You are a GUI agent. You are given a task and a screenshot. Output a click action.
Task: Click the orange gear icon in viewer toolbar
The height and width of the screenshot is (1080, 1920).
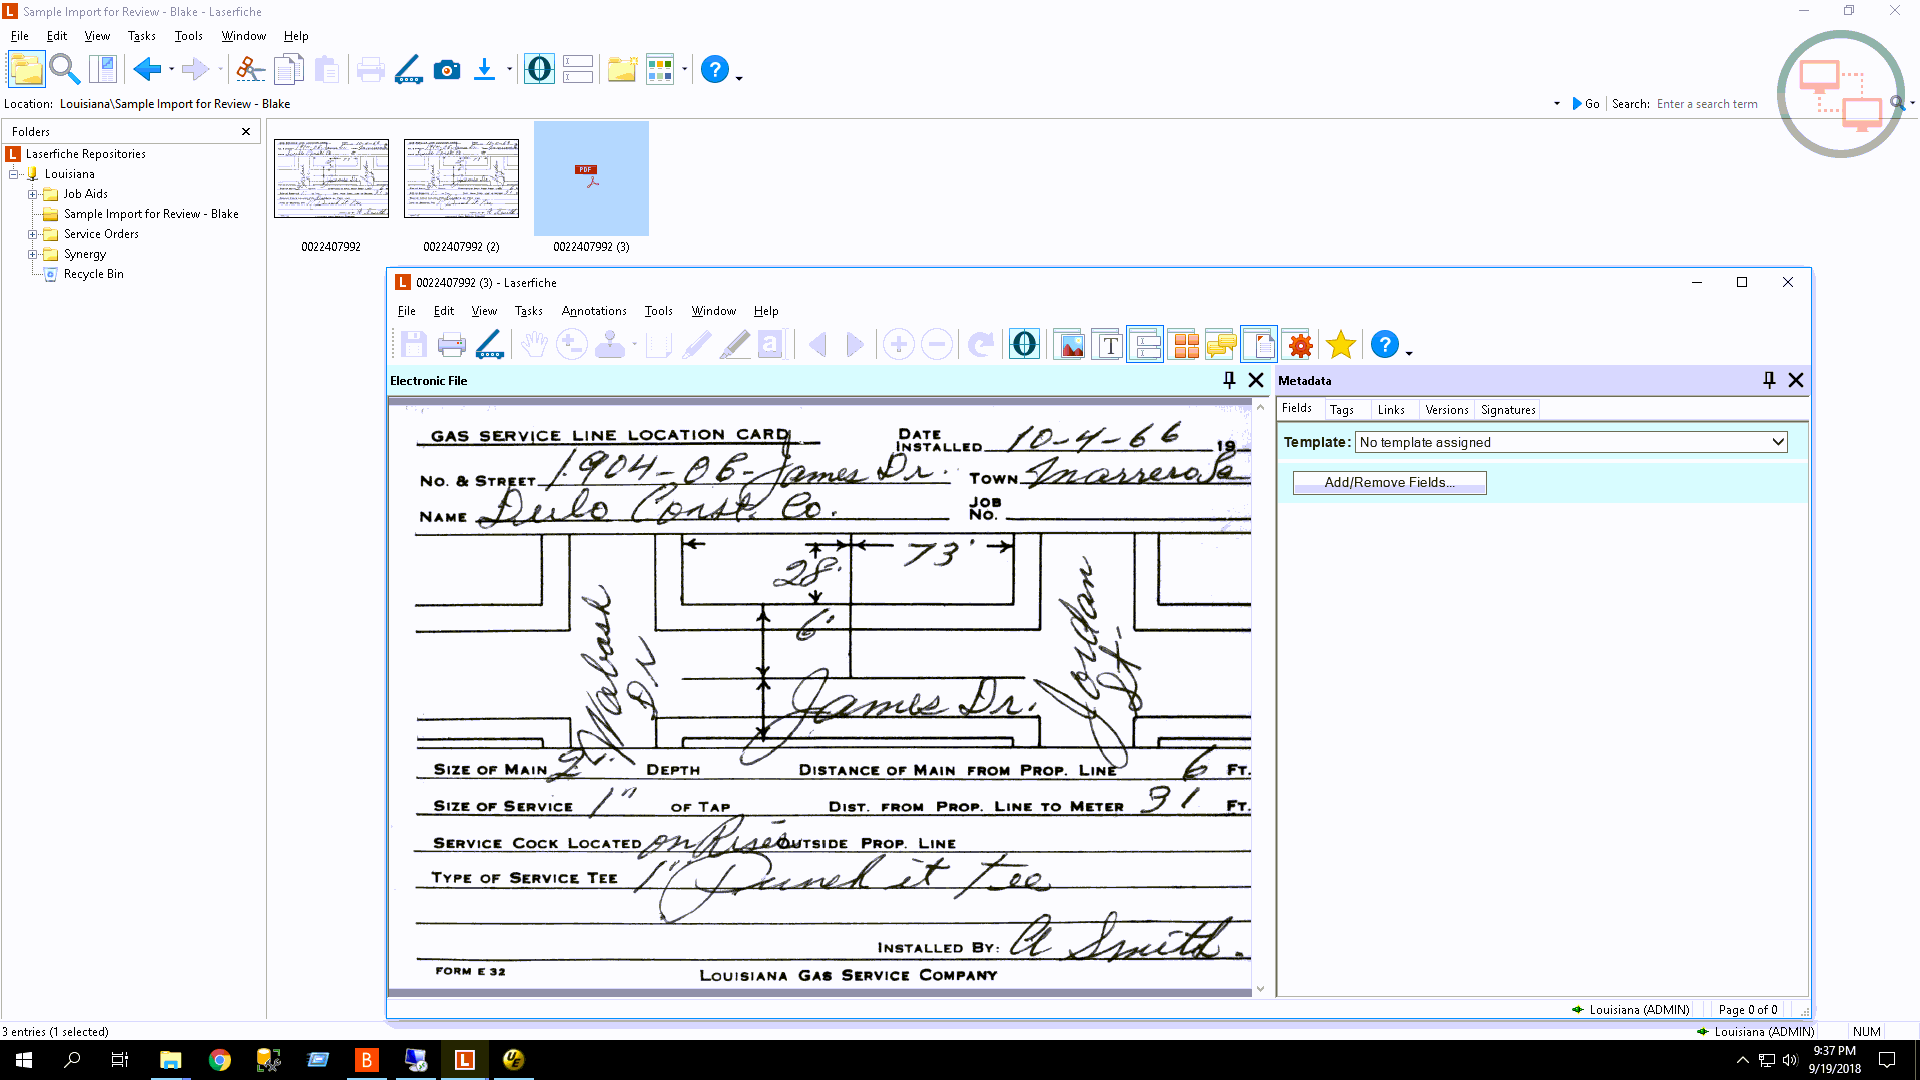1300,345
